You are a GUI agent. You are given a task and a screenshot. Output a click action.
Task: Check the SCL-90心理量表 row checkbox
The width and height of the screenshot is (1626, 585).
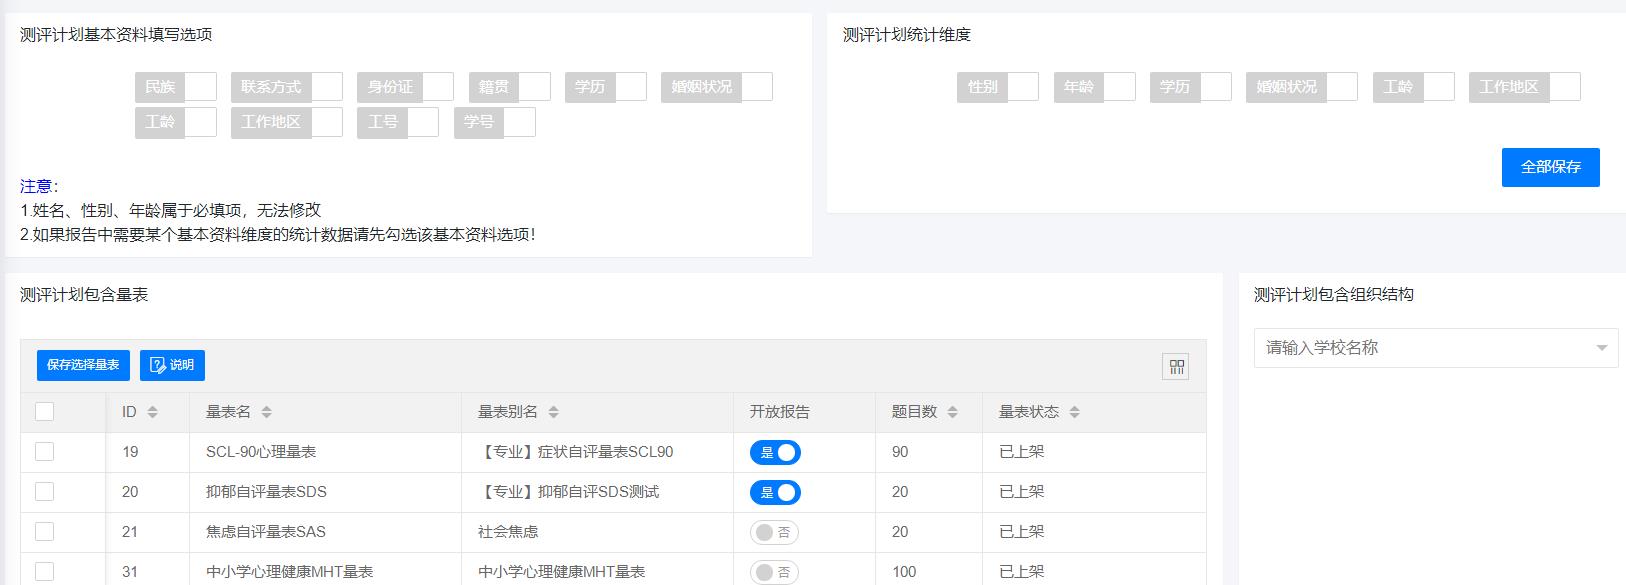click(x=44, y=452)
